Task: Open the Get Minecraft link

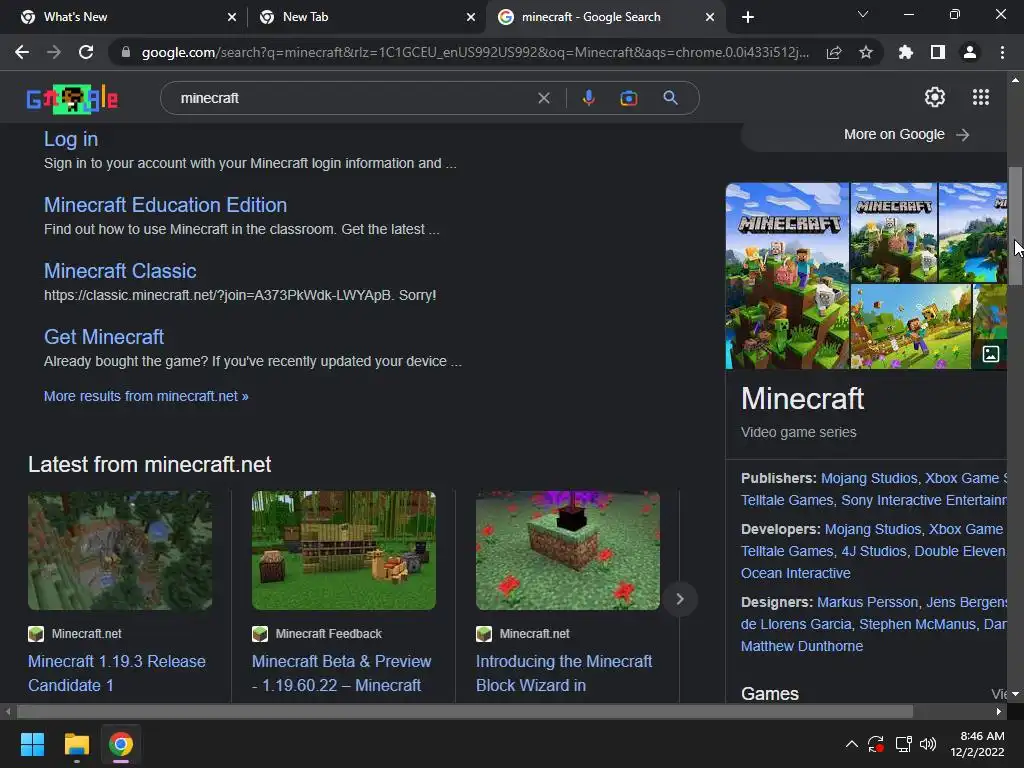Action: (x=104, y=337)
